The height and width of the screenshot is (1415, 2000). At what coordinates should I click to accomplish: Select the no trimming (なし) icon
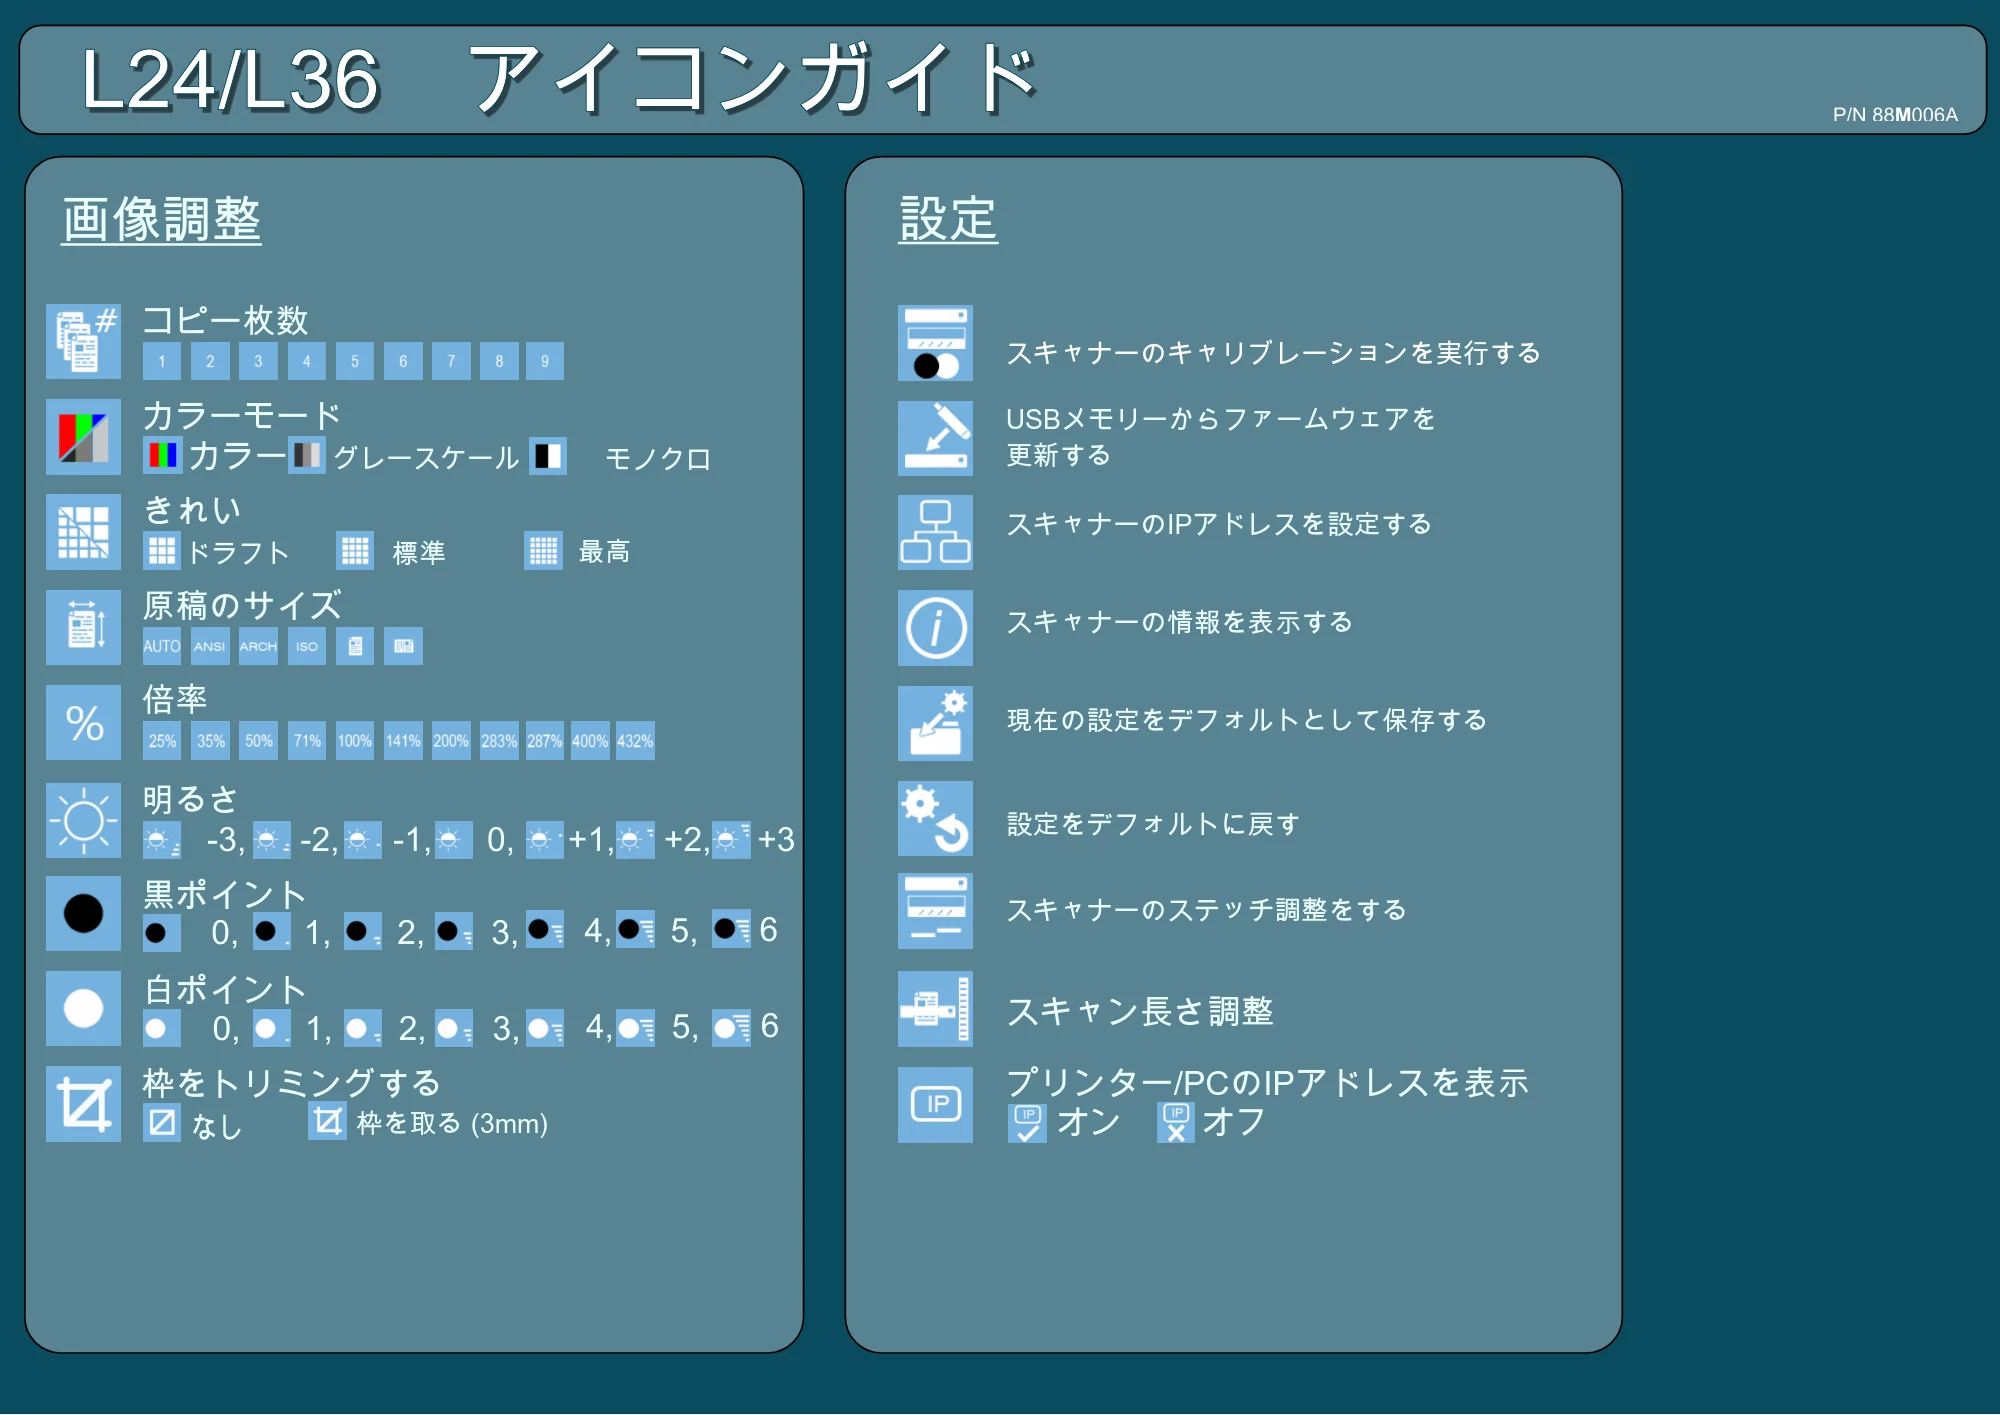(x=162, y=1123)
